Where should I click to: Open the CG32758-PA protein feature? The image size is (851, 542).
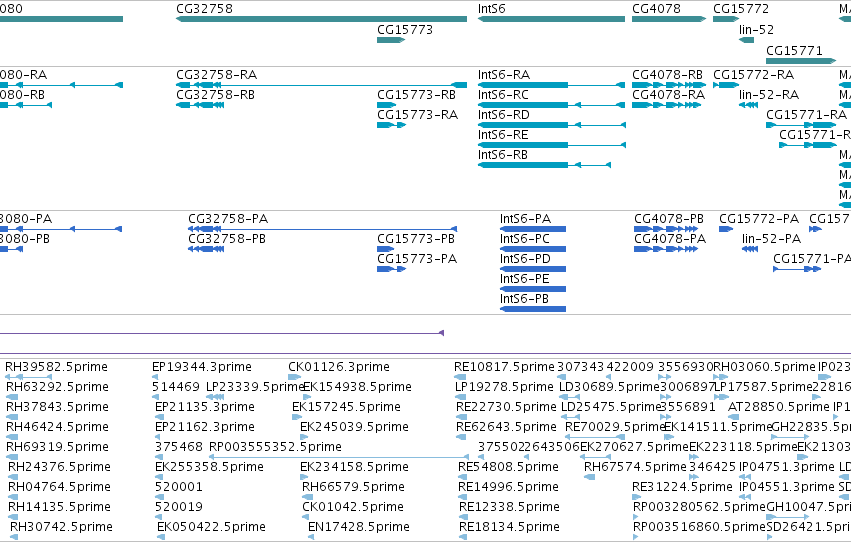click(x=322, y=229)
